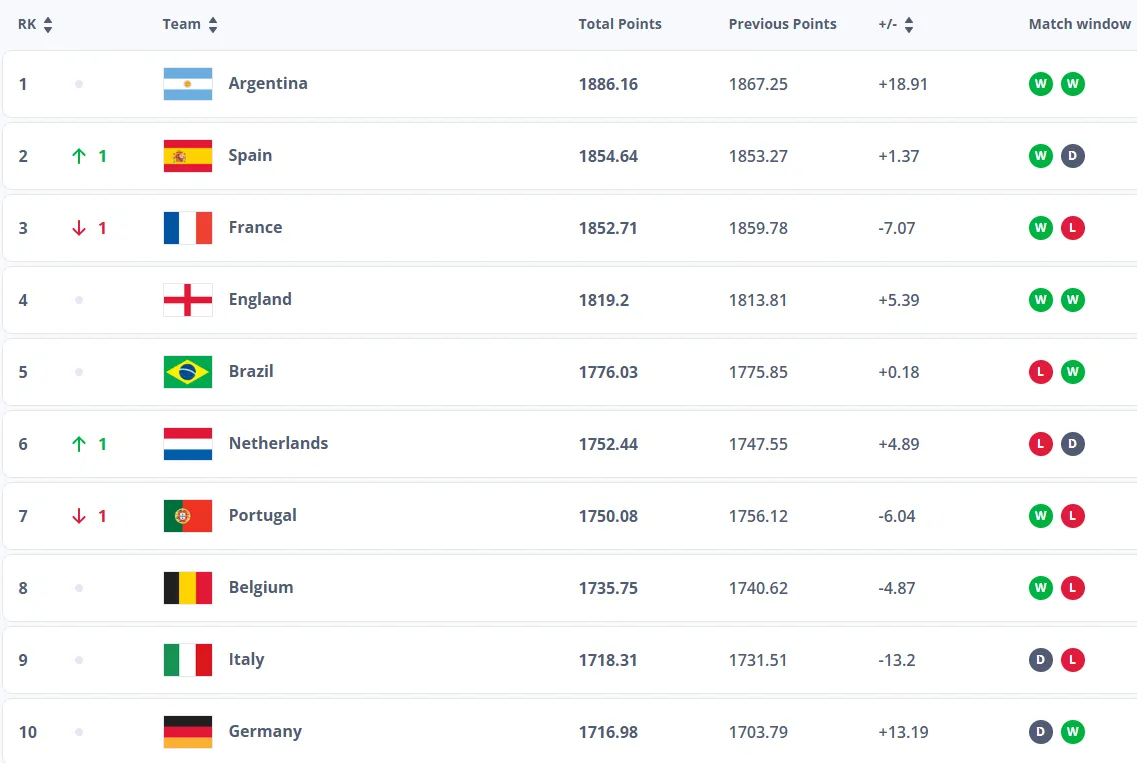
Task: Open the Netherlands team link
Action: (278, 443)
